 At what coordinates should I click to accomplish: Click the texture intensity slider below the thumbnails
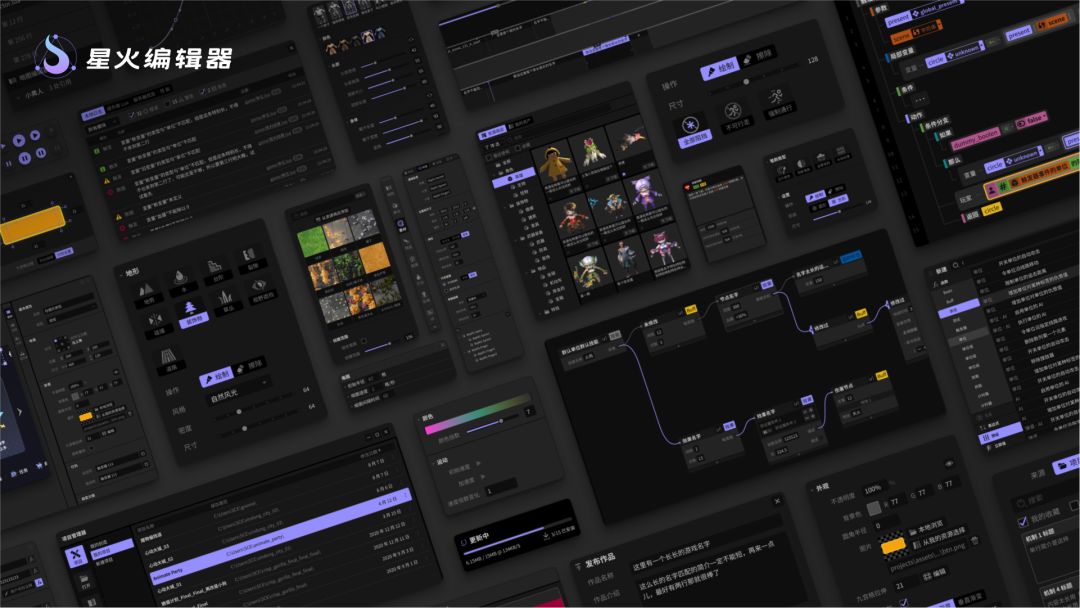pyautogui.click(x=389, y=345)
